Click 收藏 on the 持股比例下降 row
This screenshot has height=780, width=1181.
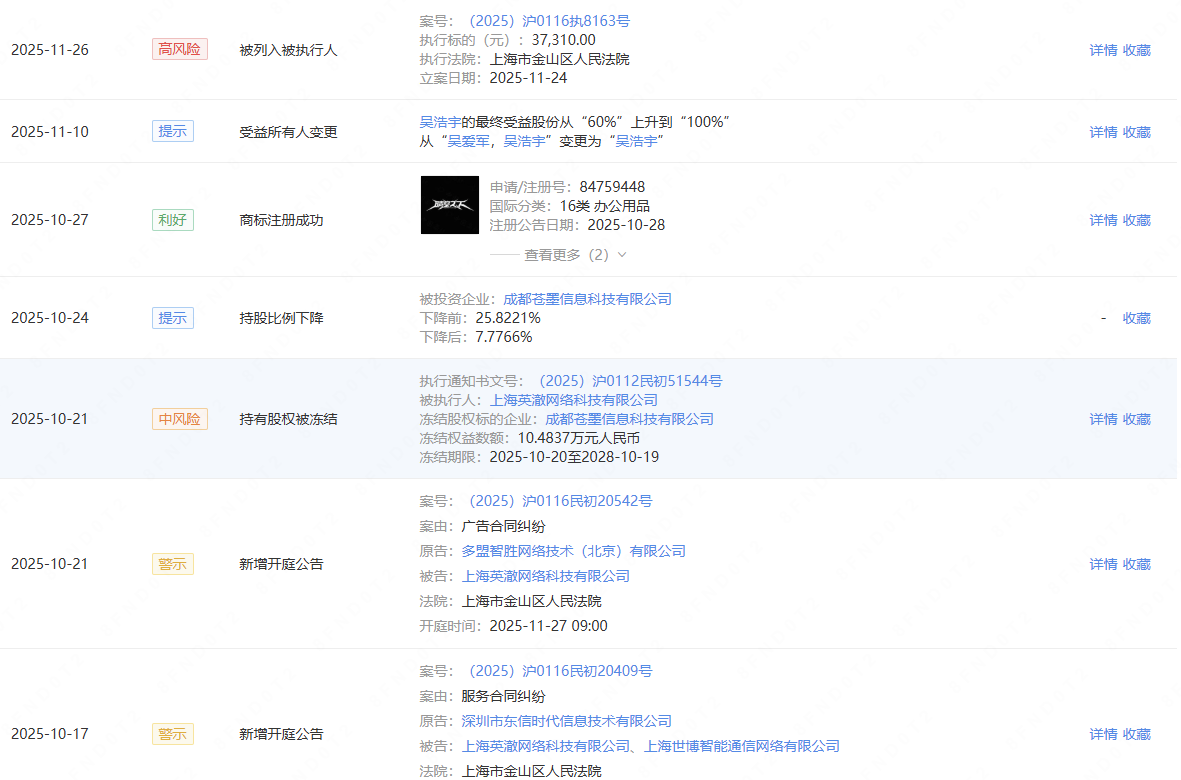click(x=1136, y=318)
